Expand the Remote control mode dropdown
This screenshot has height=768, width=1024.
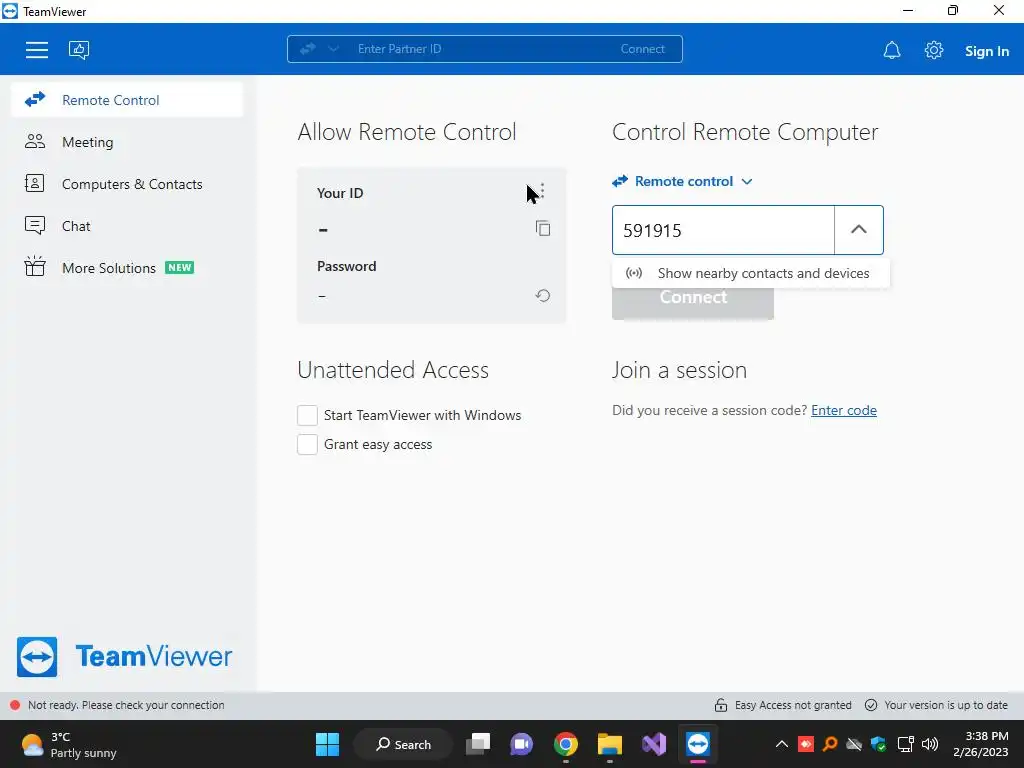(x=682, y=182)
